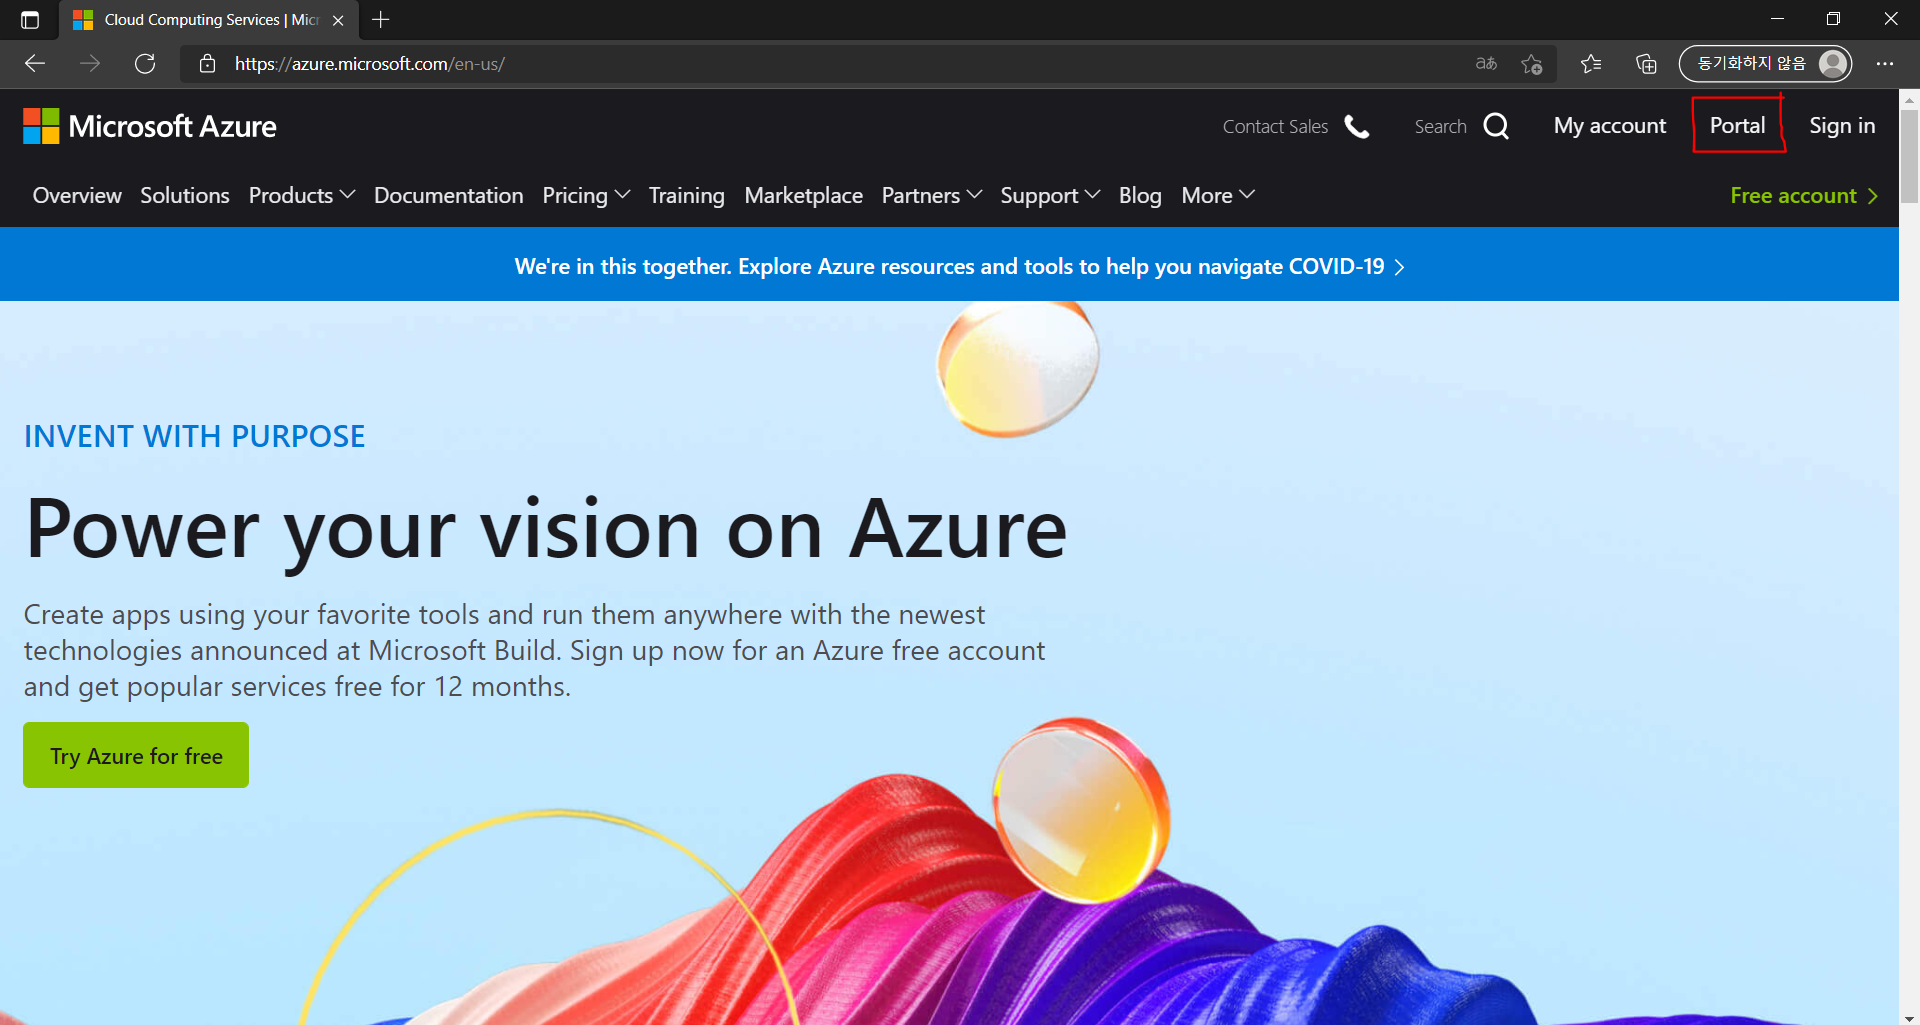Open My account link
Screen dimensions: 1920x1025
point(1610,126)
